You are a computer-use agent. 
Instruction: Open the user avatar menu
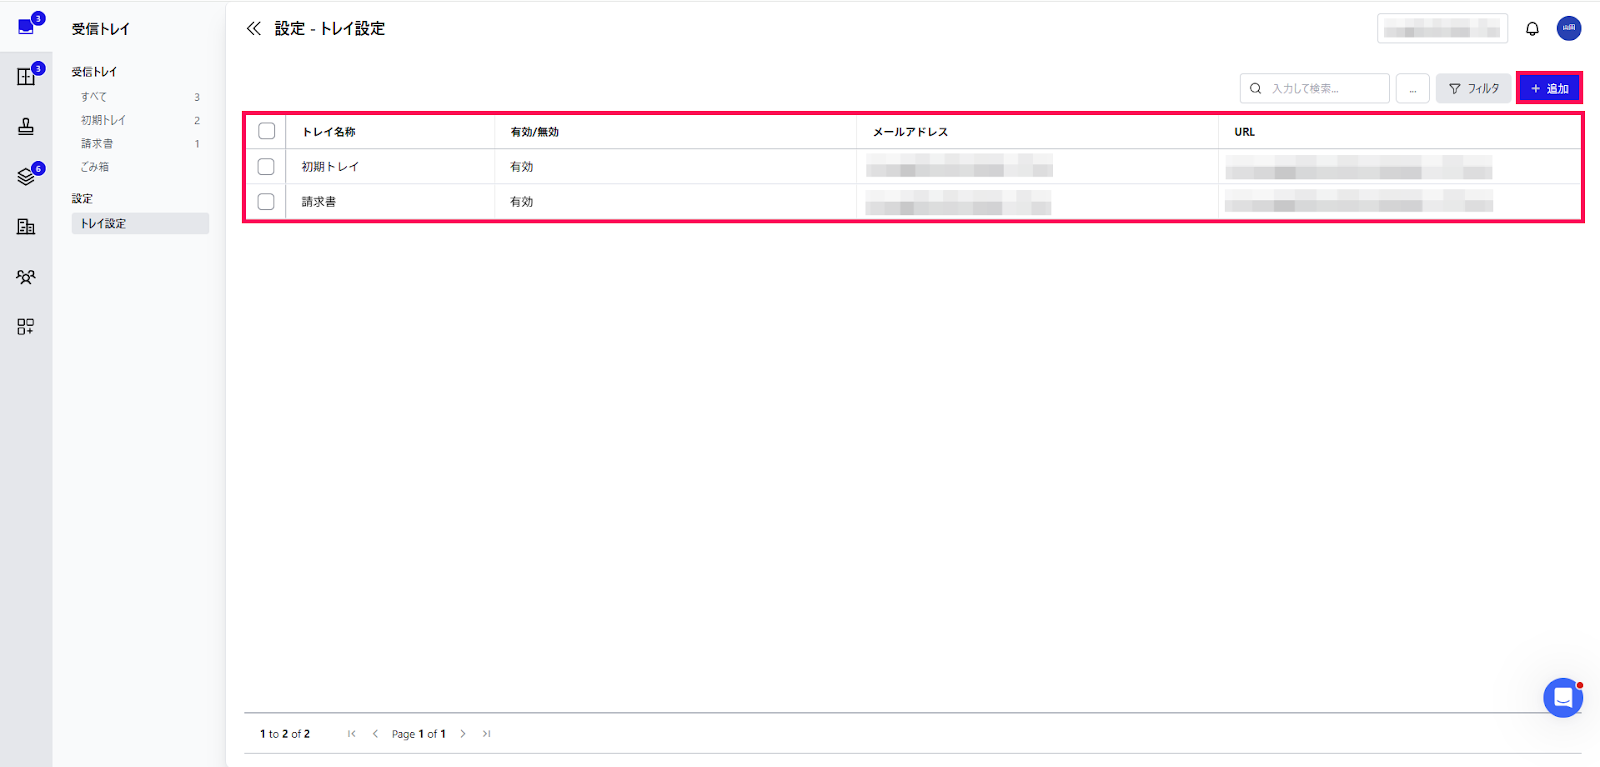click(1569, 28)
